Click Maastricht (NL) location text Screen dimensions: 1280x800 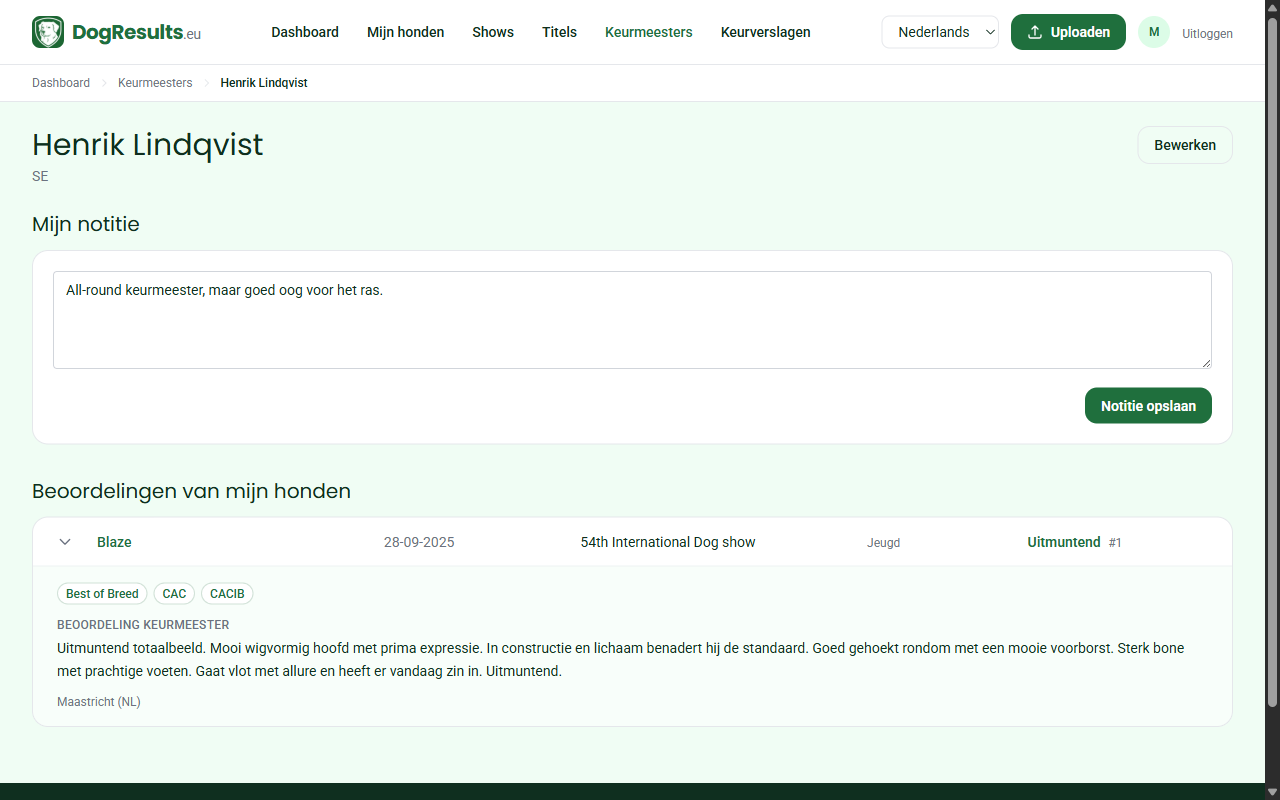[99, 702]
